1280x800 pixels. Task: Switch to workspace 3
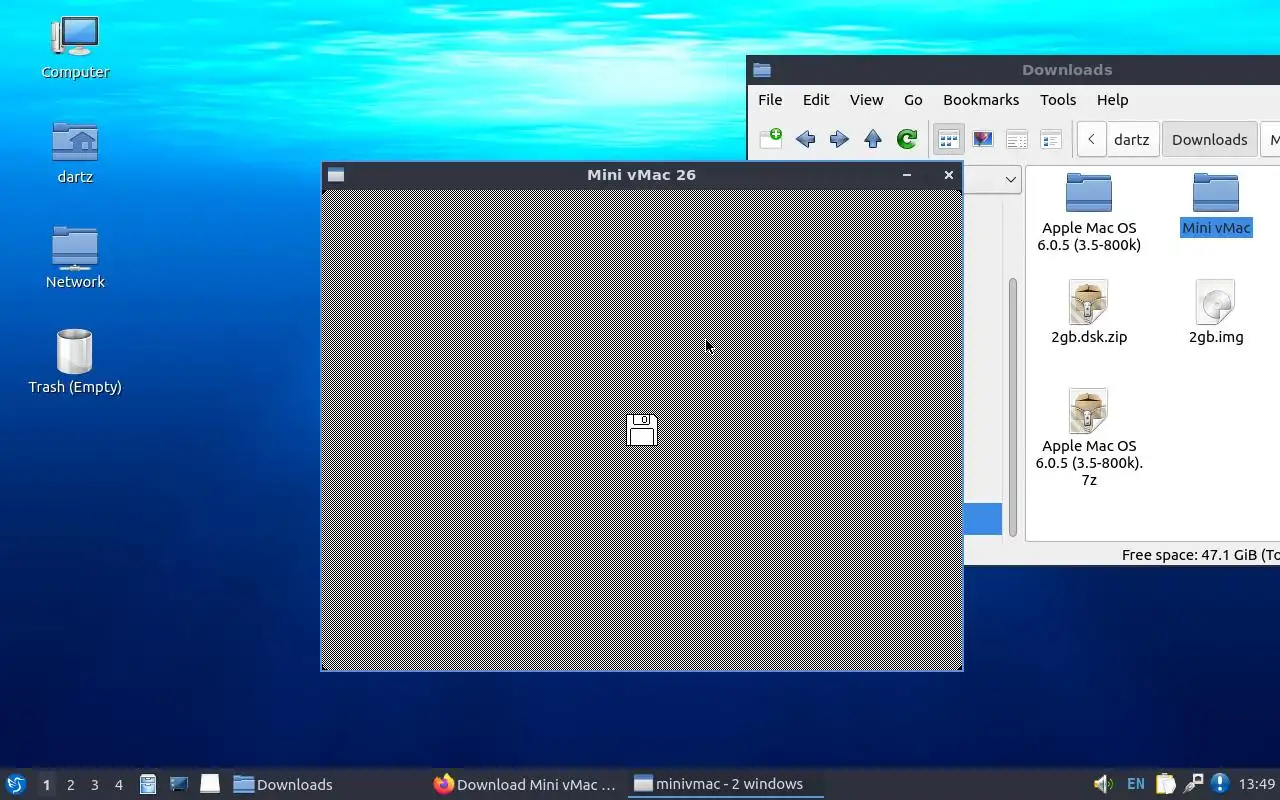tap(94, 785)
